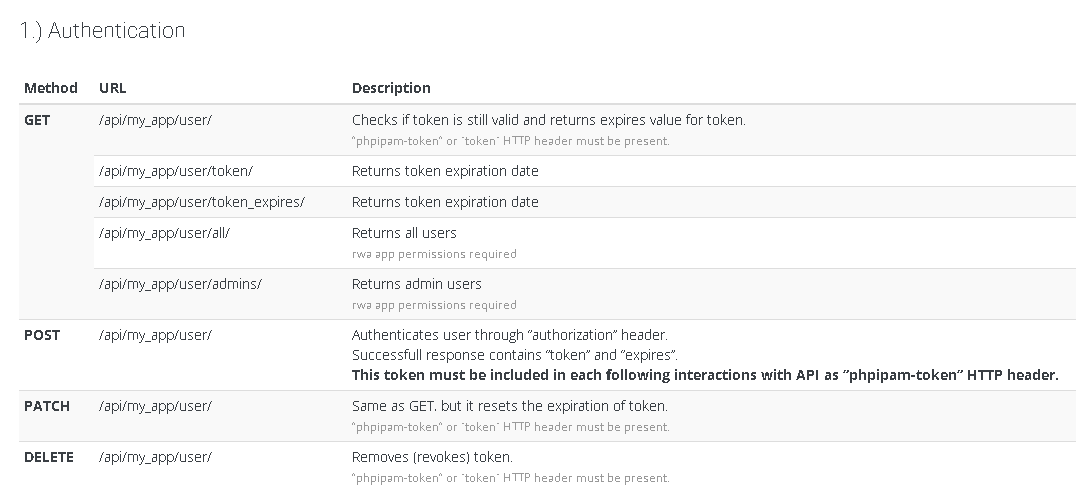Click the bold "This token must be included" text
Viewport: 1076px width, 495px height.
click(704, 375)
